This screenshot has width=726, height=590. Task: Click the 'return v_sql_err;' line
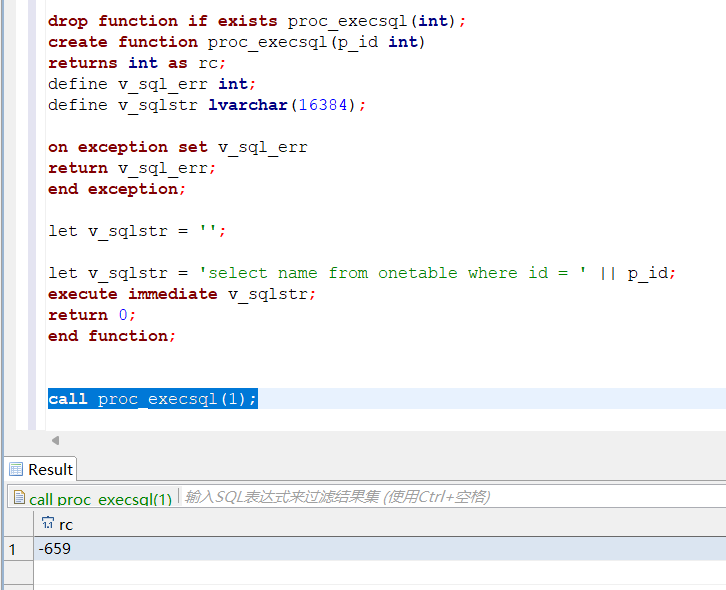(132, 168)
